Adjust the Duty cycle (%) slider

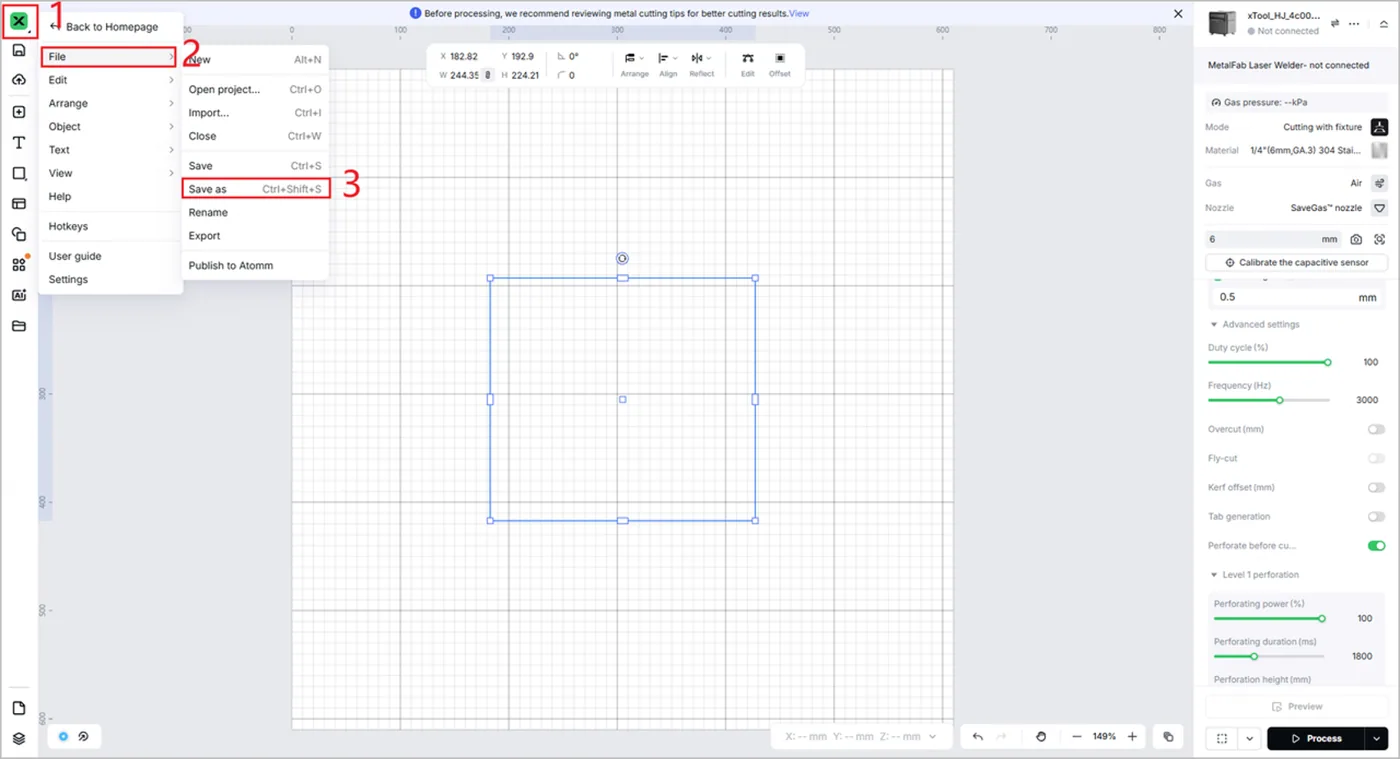coord(1268,362)
